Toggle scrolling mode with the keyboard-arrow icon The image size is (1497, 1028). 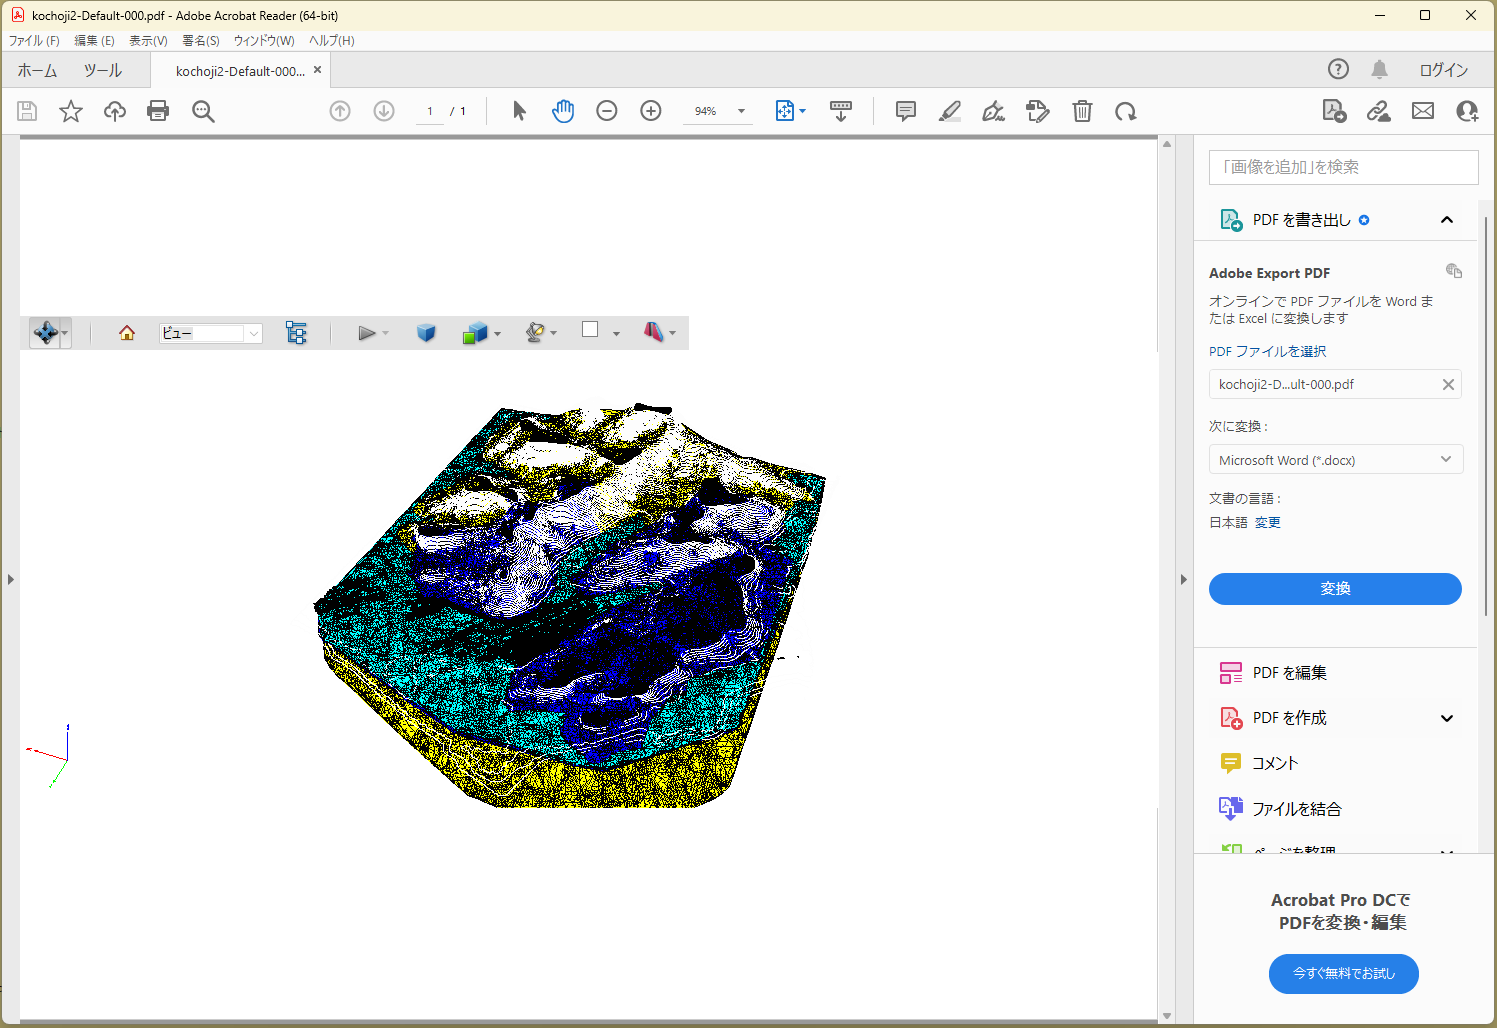(x=841, y=111)
